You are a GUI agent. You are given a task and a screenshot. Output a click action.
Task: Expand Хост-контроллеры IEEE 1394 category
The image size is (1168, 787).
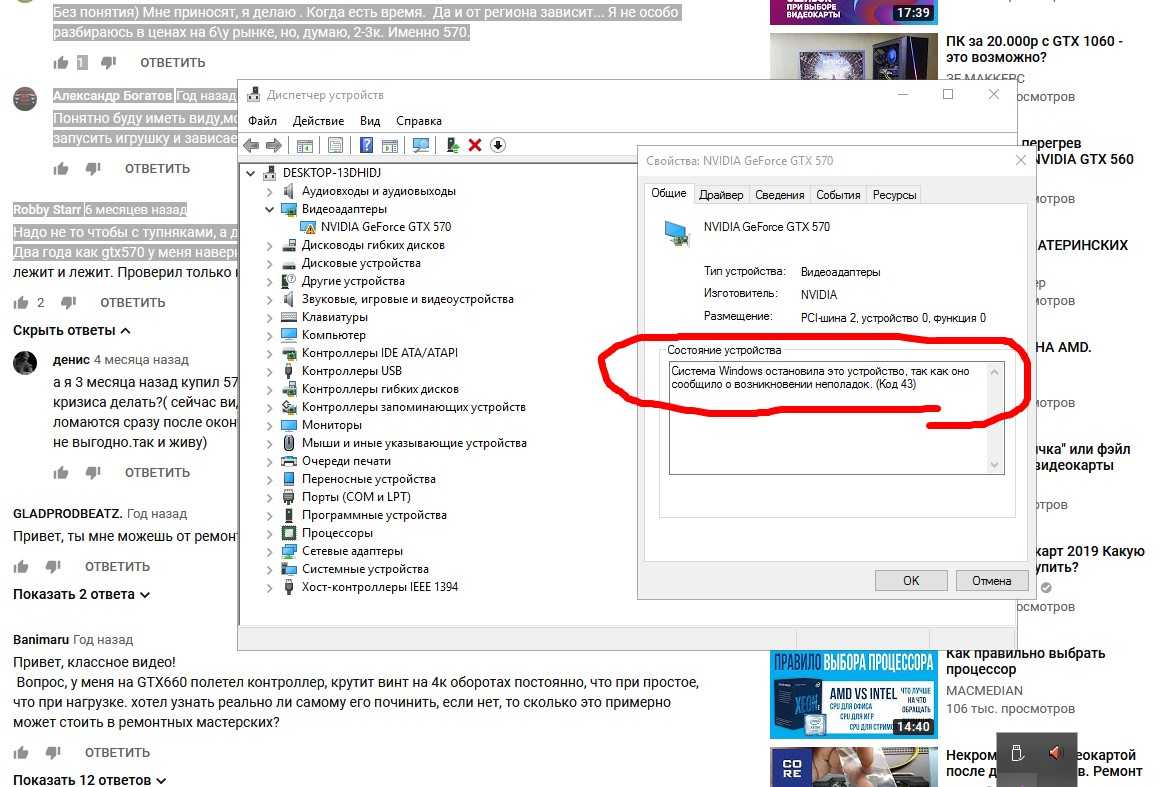[269, 587]
